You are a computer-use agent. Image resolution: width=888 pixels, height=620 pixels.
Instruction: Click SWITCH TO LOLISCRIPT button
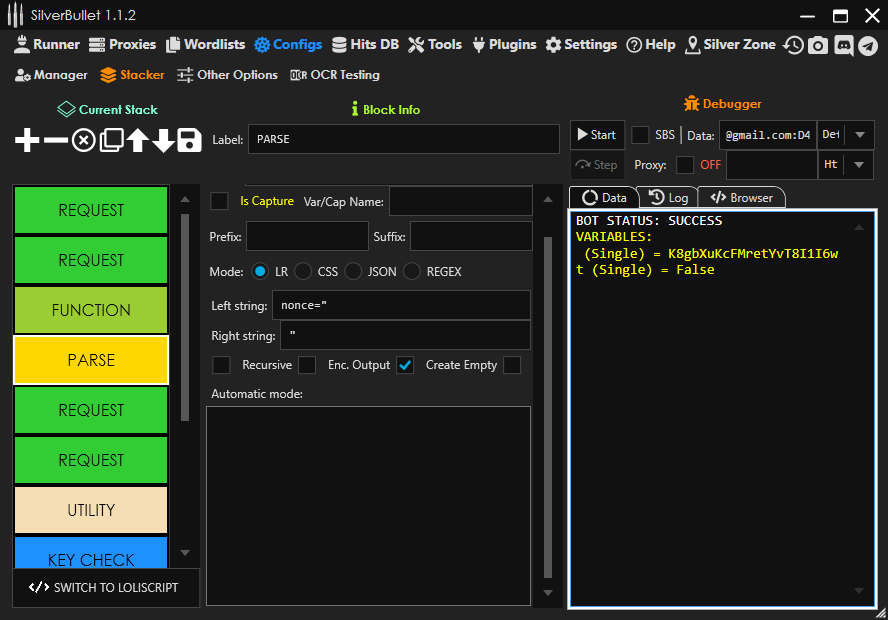[x=105, y=588]
